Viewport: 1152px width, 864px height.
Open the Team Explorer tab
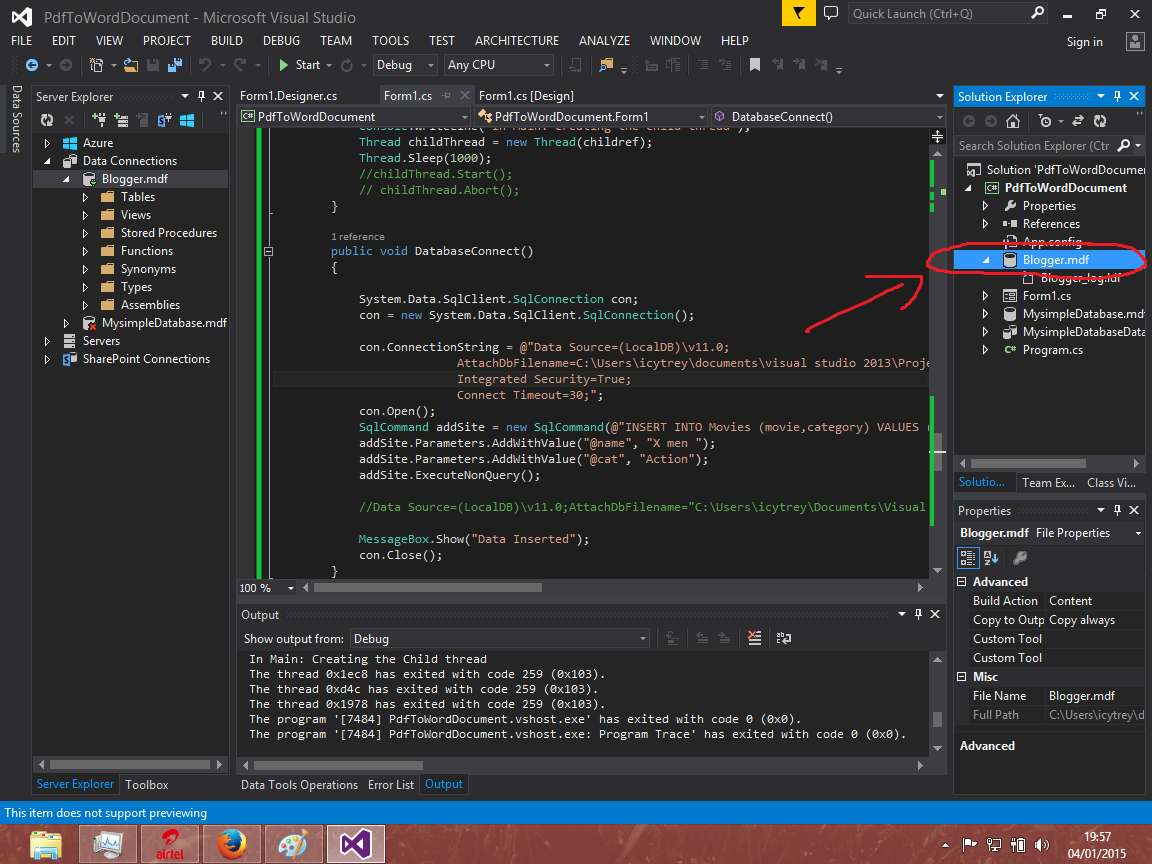1048,483
